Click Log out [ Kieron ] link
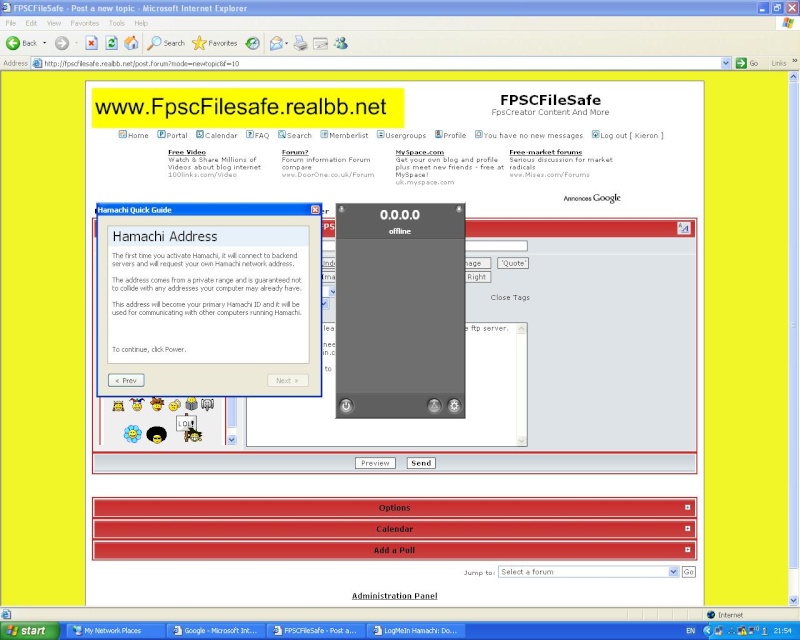800x640 pixels. pyautogui.click(x=628, y=135)
